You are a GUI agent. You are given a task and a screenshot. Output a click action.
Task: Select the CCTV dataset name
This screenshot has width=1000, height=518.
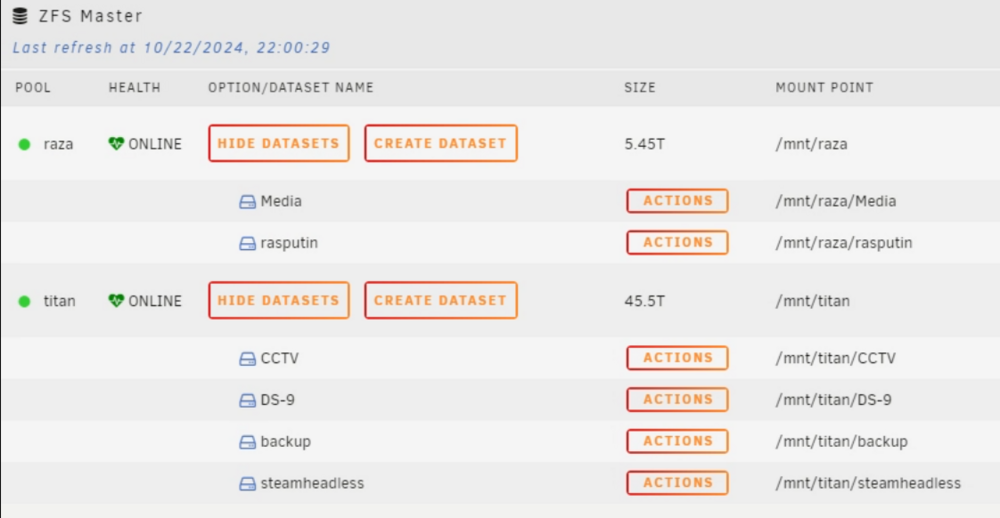tap(279, 359)
